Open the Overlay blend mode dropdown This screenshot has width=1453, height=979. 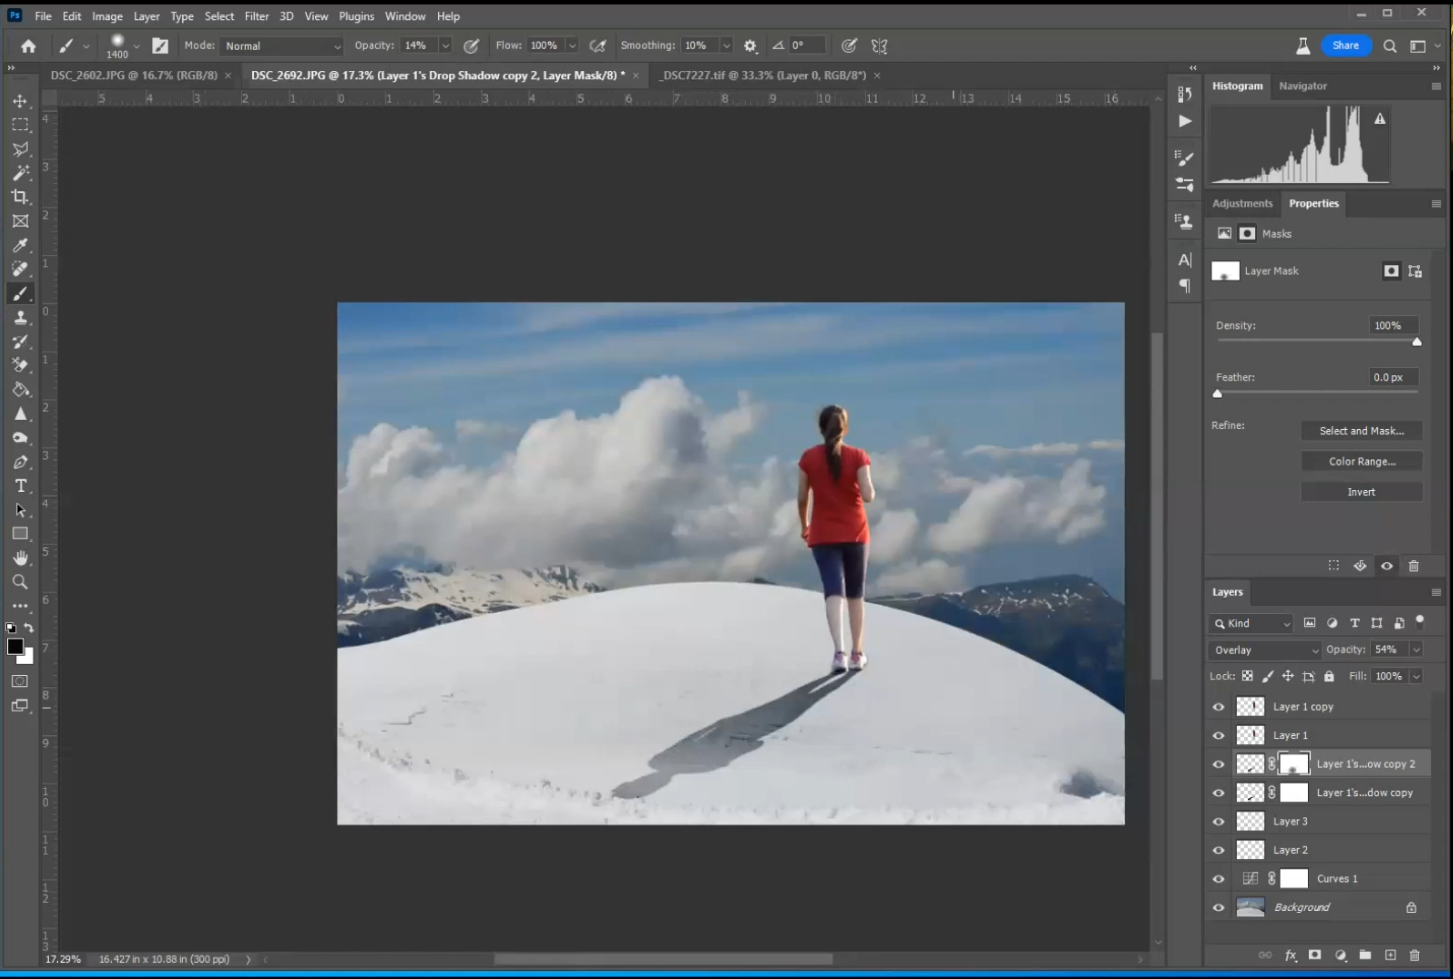(1265, 650)
